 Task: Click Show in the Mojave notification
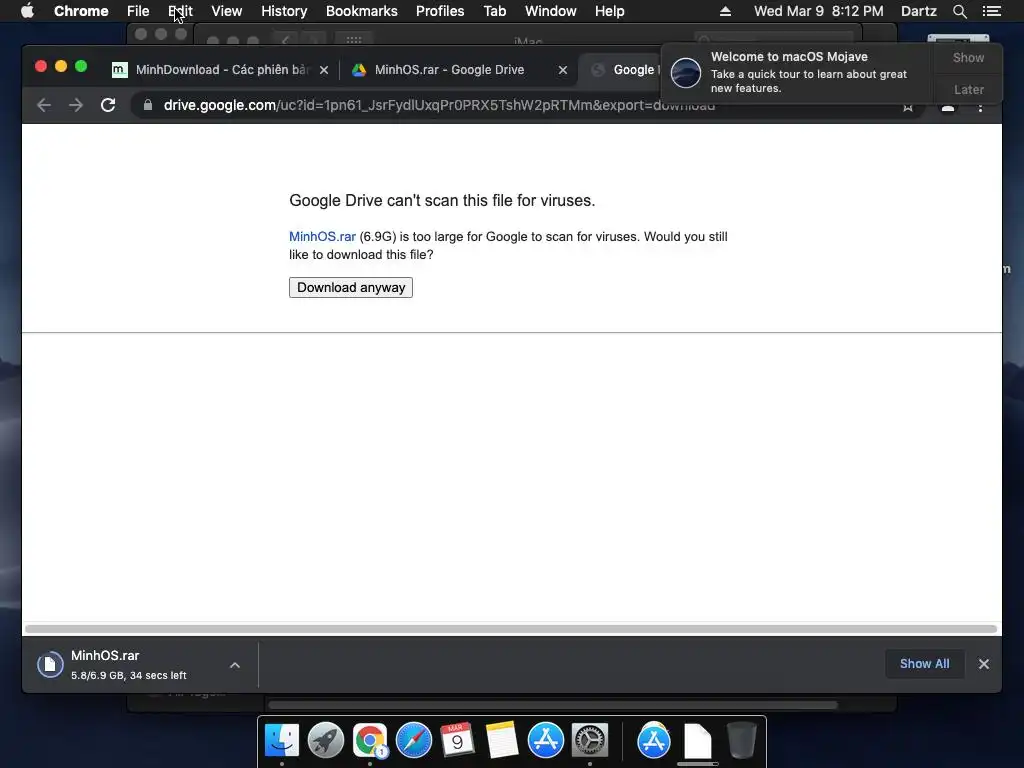[968, 58]
